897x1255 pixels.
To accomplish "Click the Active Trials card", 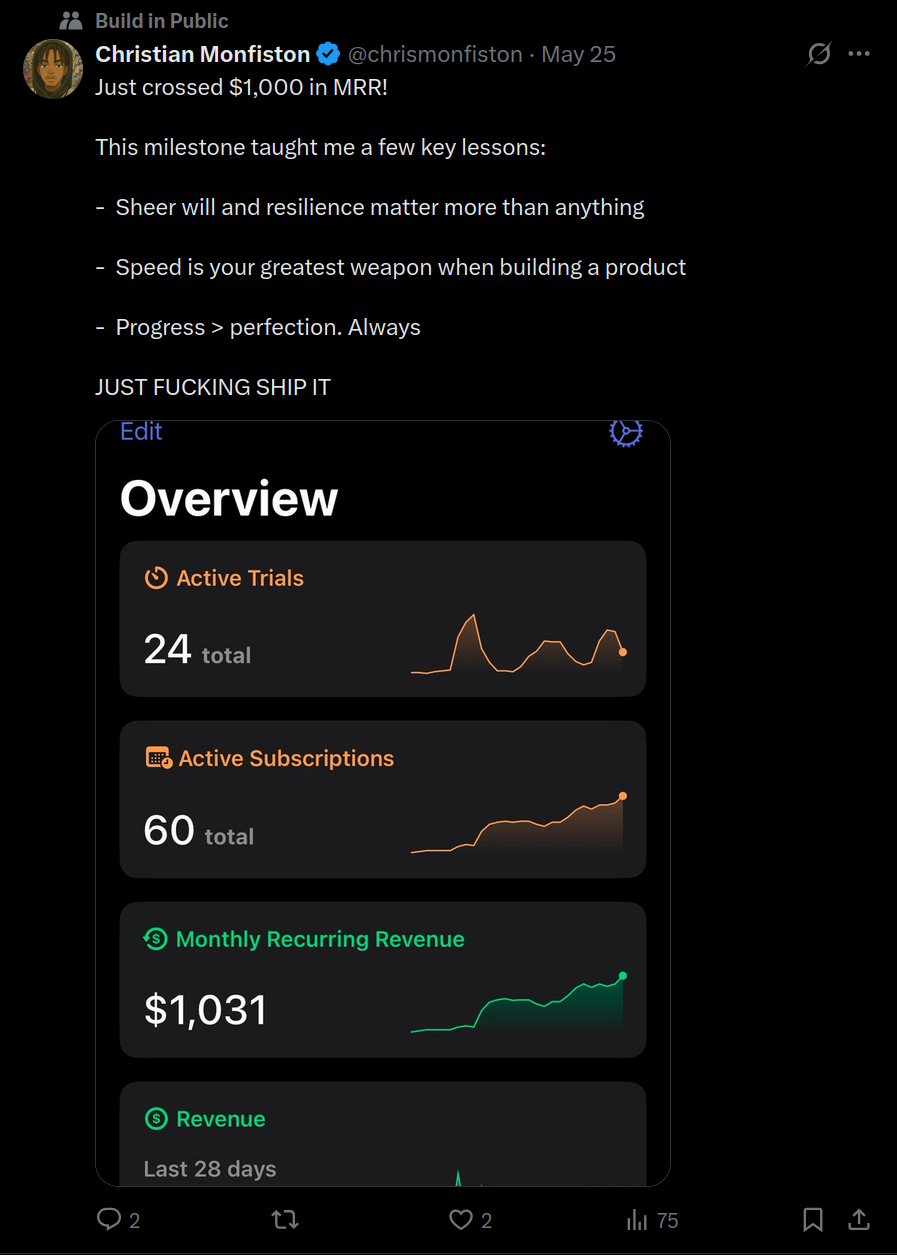I will tap(382, 618).
